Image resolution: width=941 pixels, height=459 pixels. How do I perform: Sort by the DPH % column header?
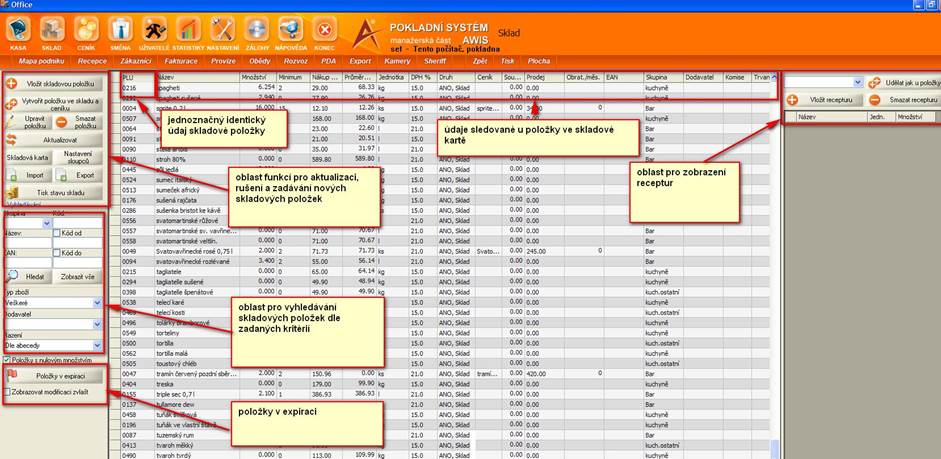pos(422,77)
